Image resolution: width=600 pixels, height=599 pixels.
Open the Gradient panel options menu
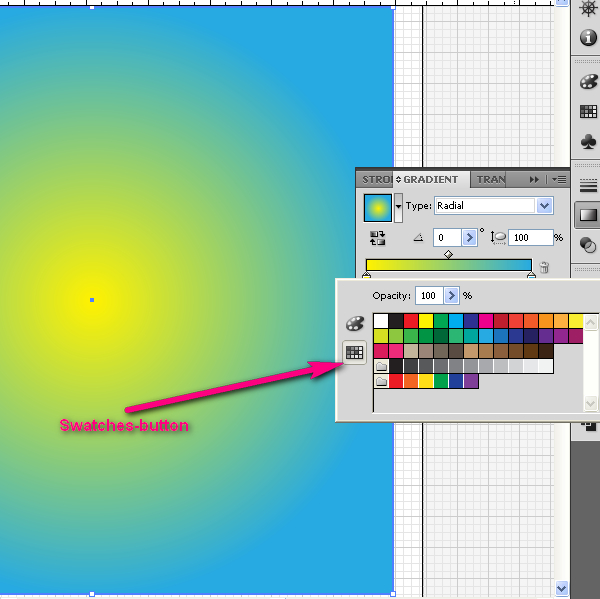(559, 179)
